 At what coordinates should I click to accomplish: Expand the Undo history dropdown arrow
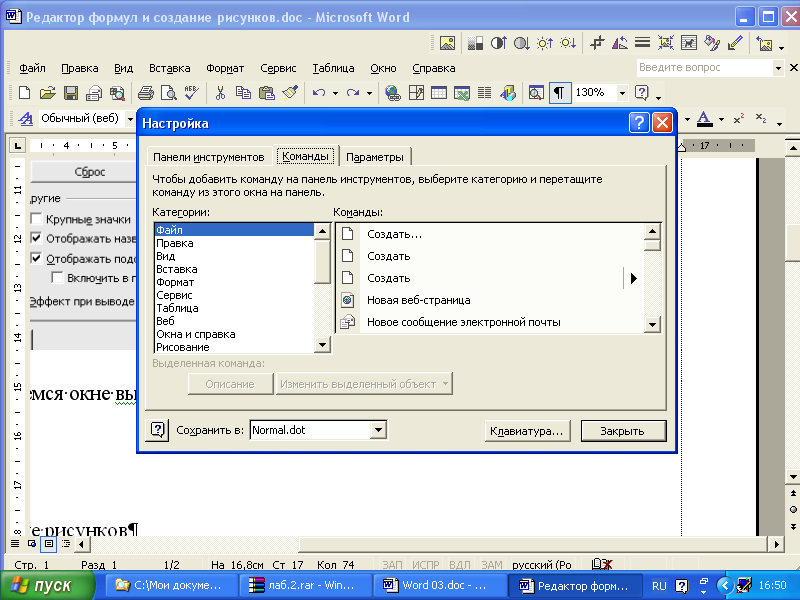click(335, 93)
